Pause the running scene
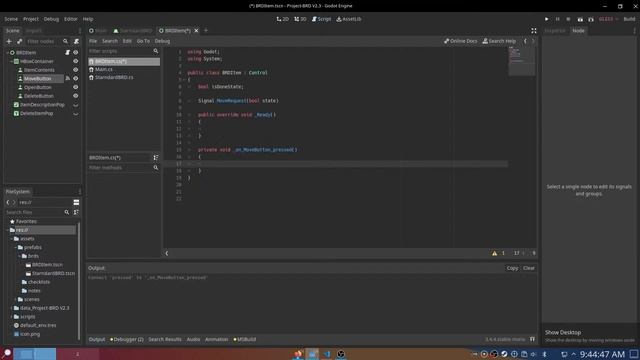640x360 pixels. click(x=558, y=19)
